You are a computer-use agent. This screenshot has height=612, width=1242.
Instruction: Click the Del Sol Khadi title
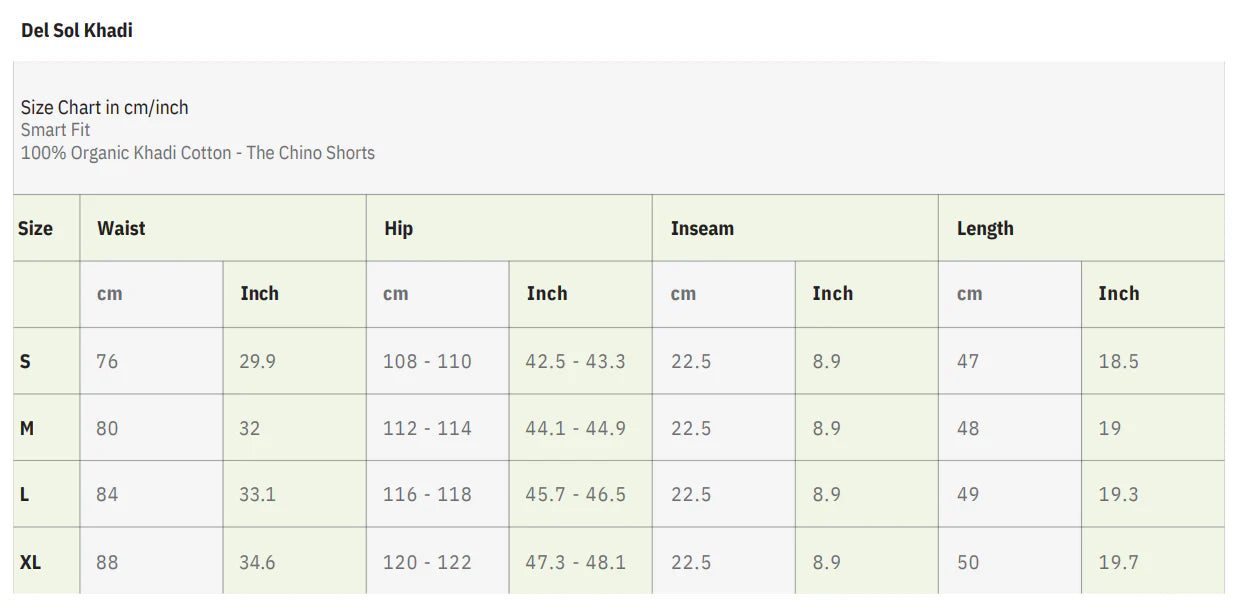click(77, 30)
